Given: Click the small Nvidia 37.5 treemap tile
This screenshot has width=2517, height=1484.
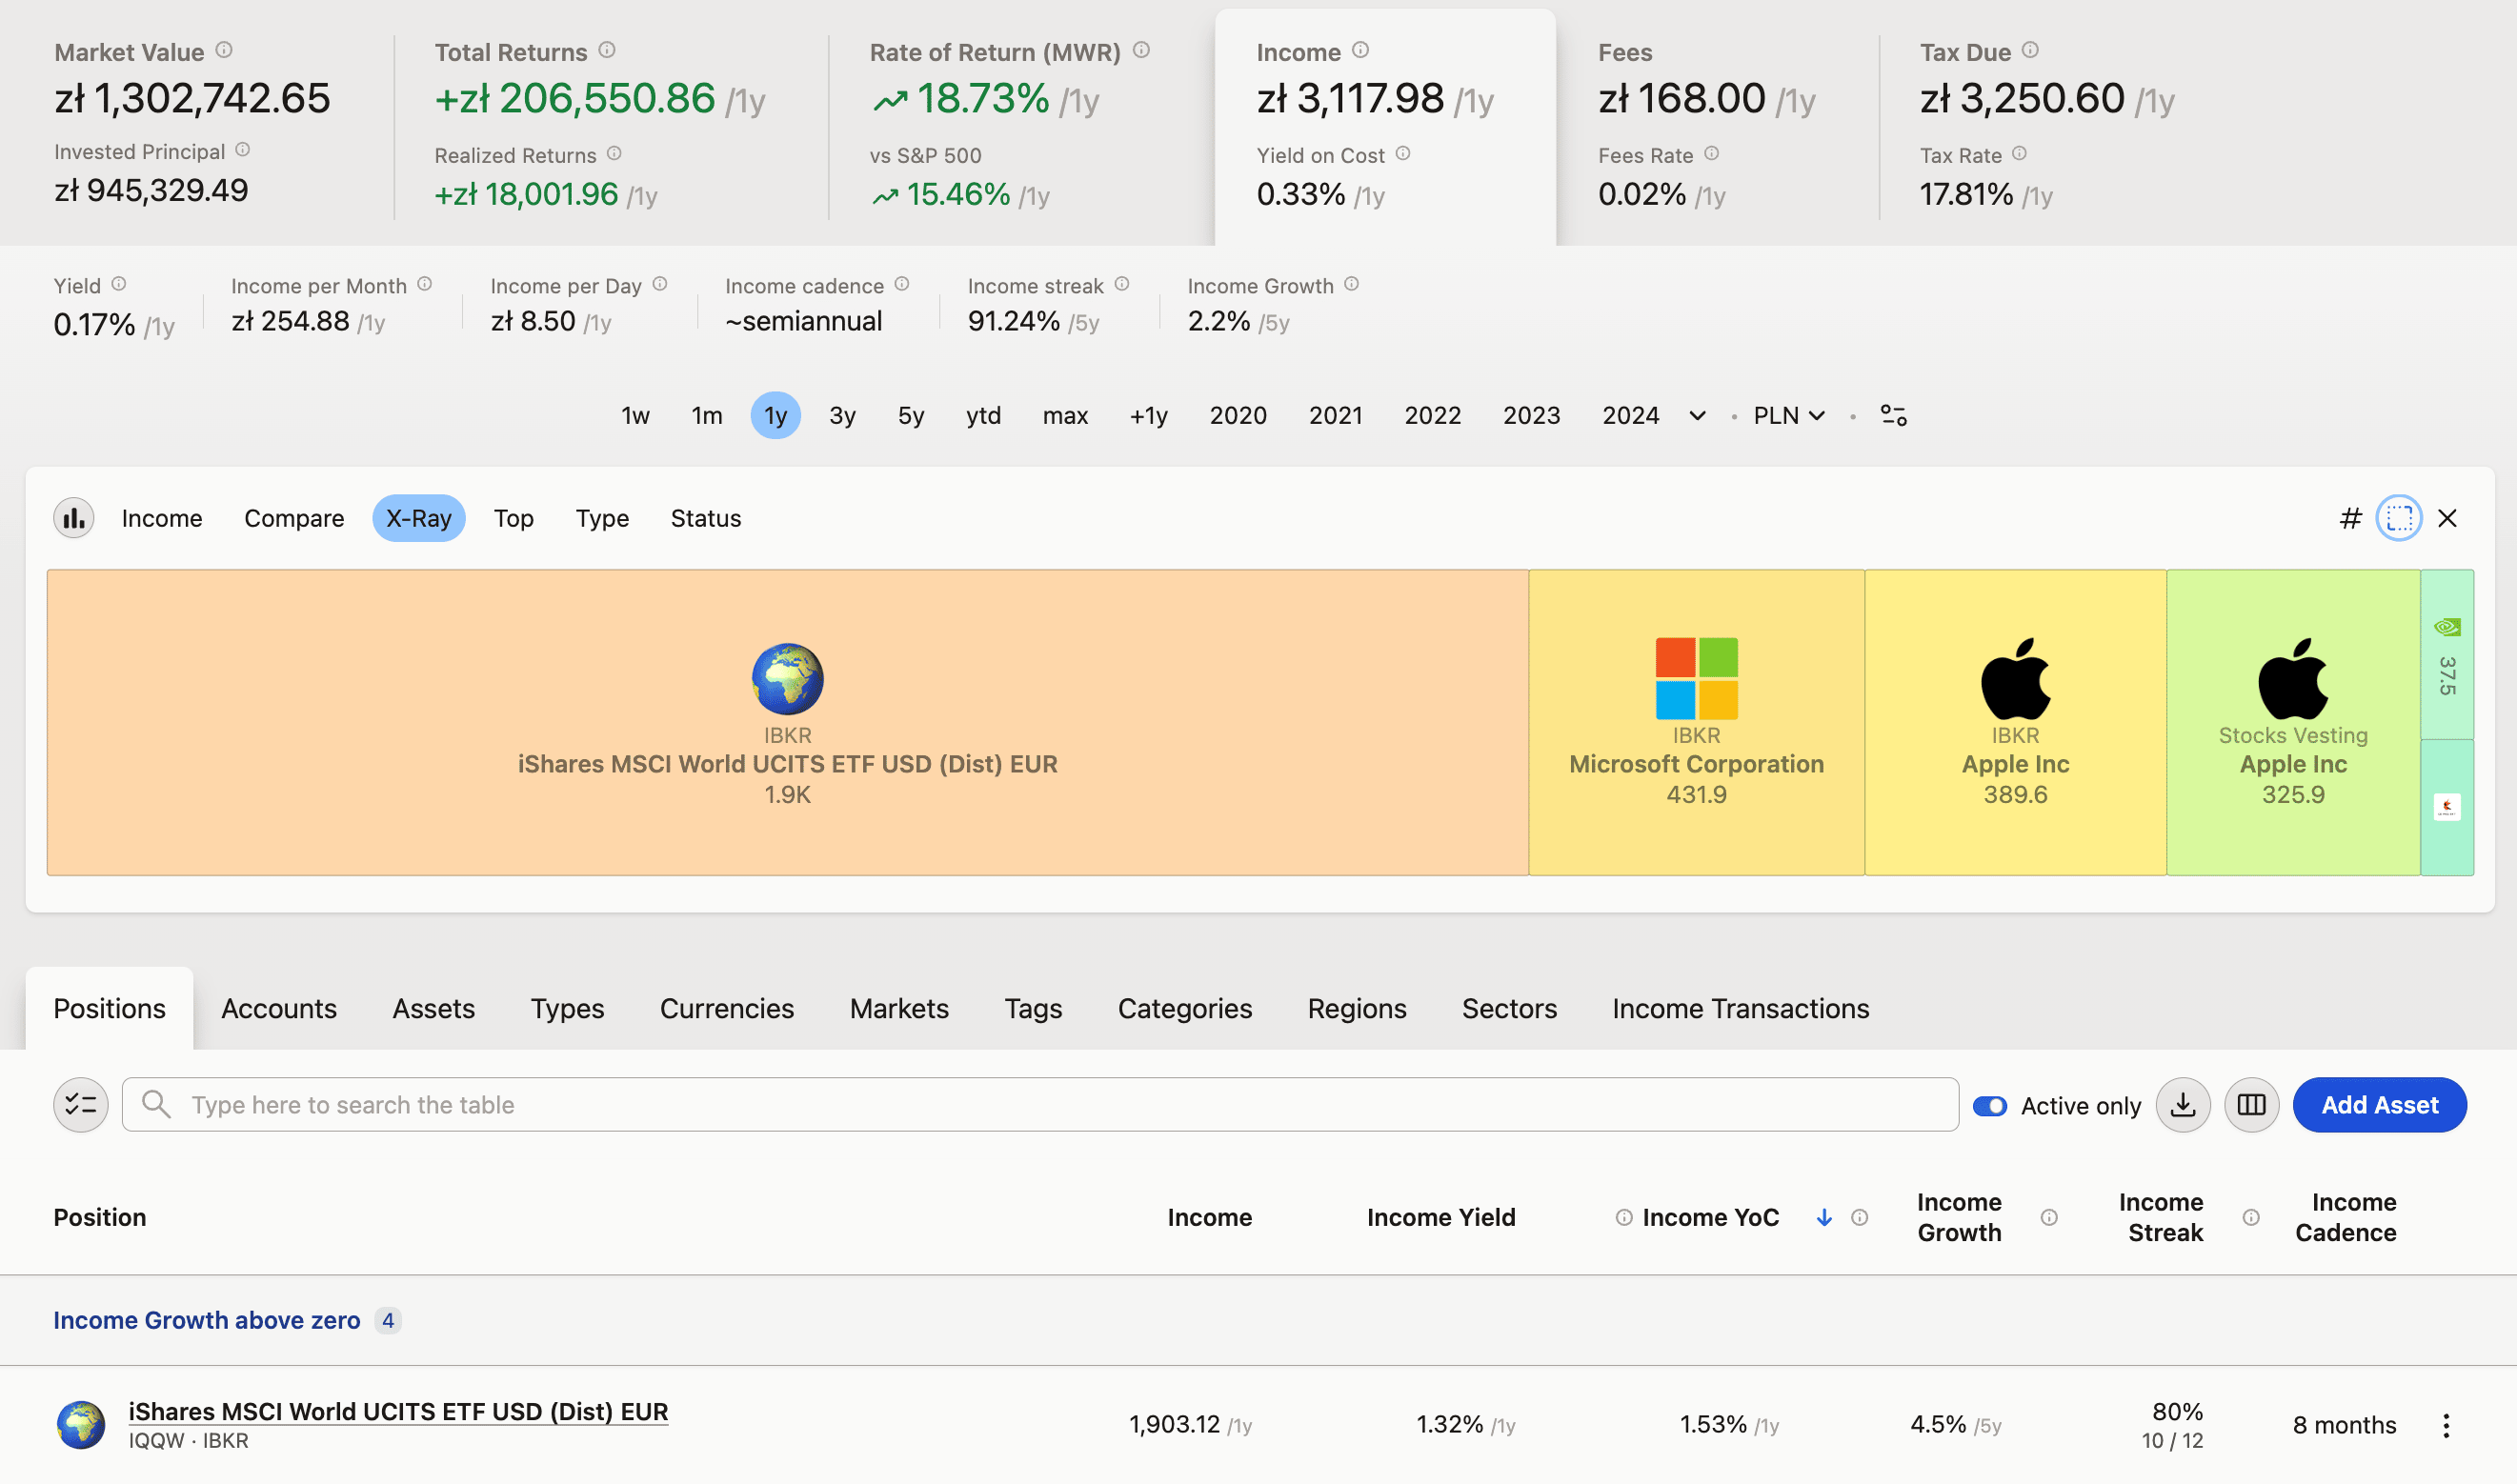Looking at the screenshot, I should 2447,655.
